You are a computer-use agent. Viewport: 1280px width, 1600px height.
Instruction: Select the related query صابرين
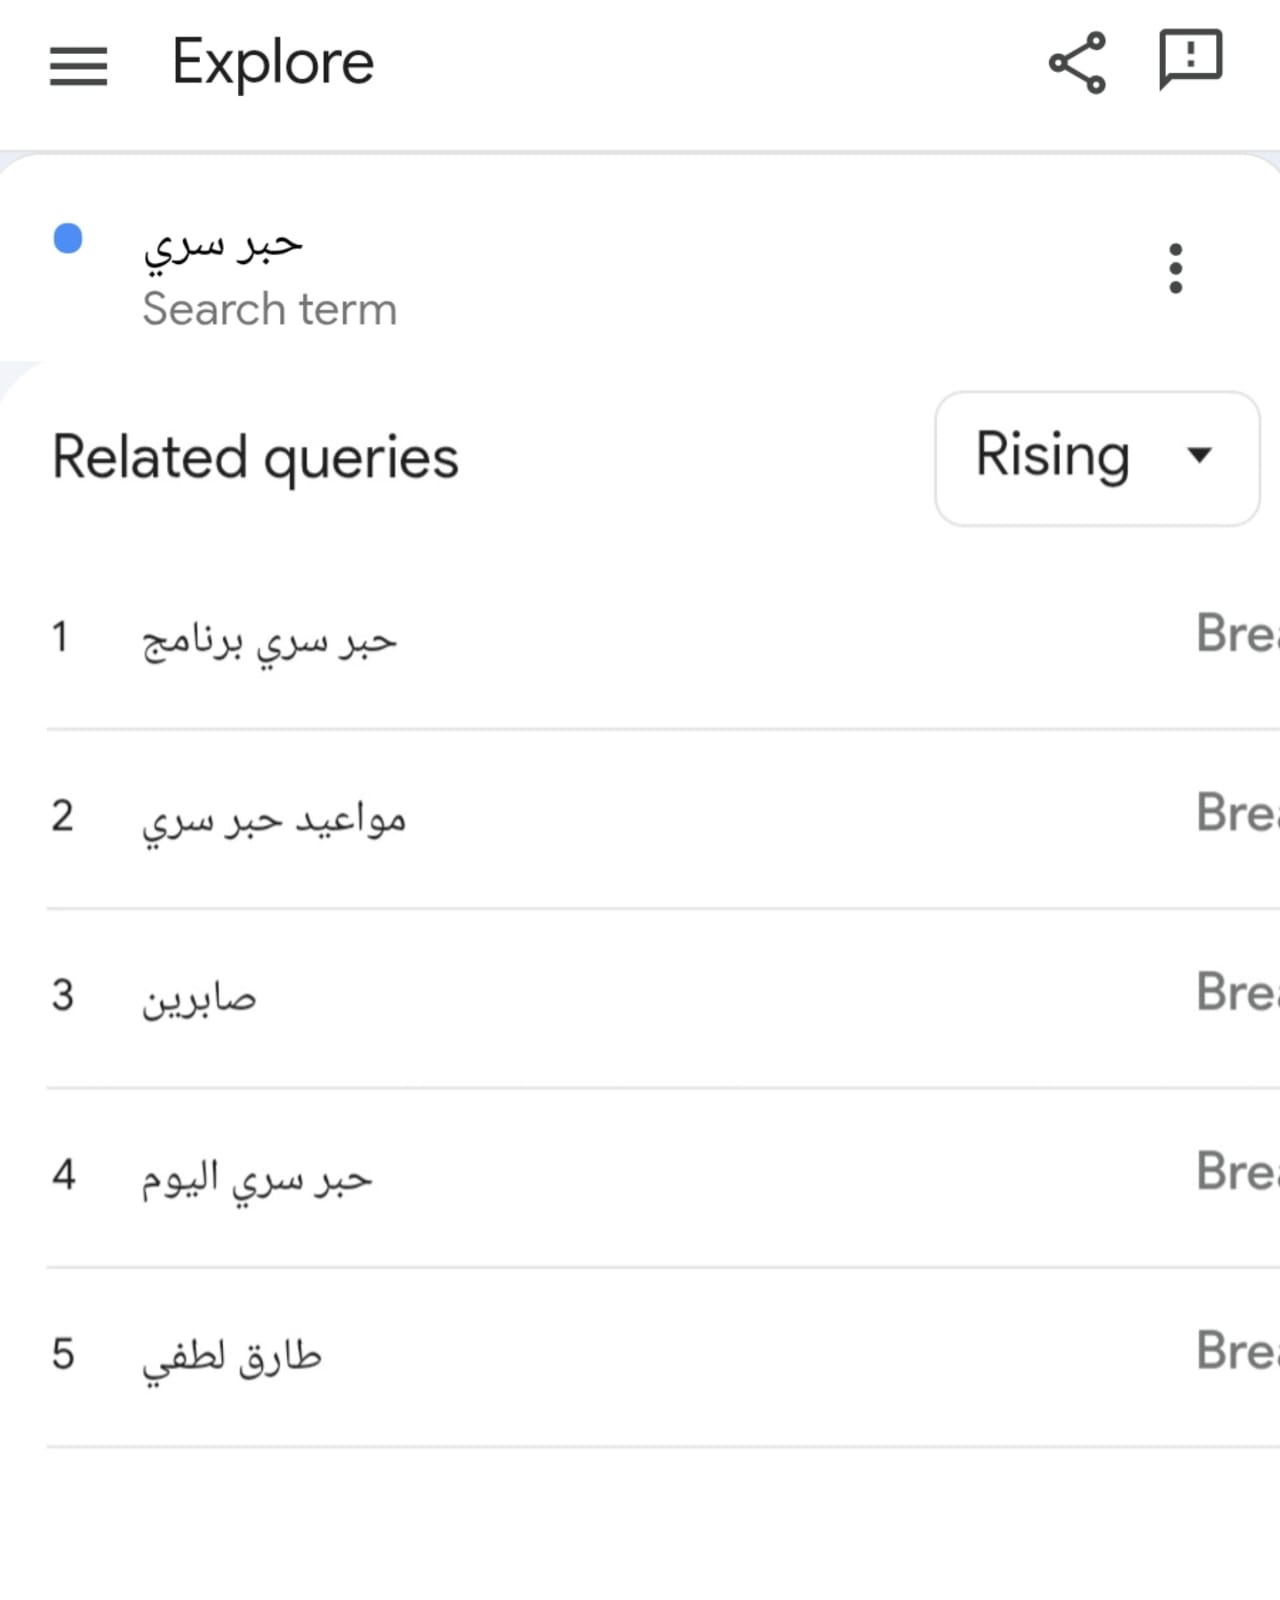point(199,998)
